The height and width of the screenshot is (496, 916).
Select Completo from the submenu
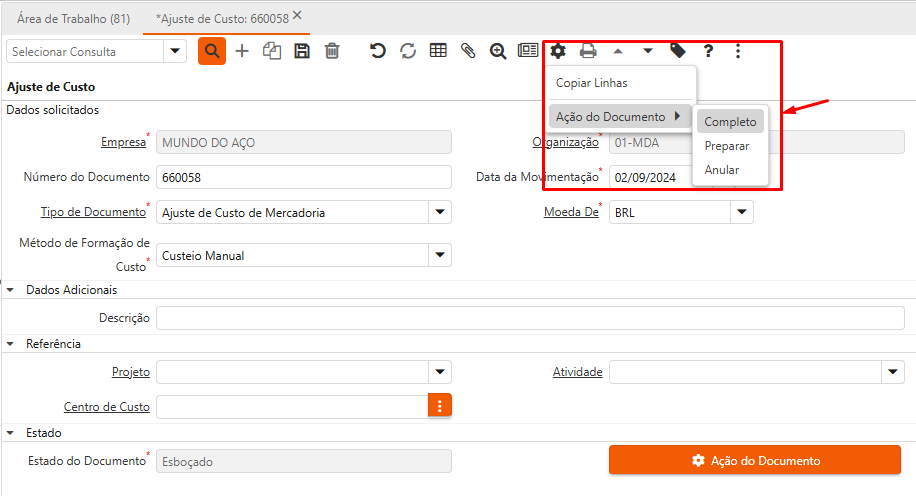[x=730, y=122]
